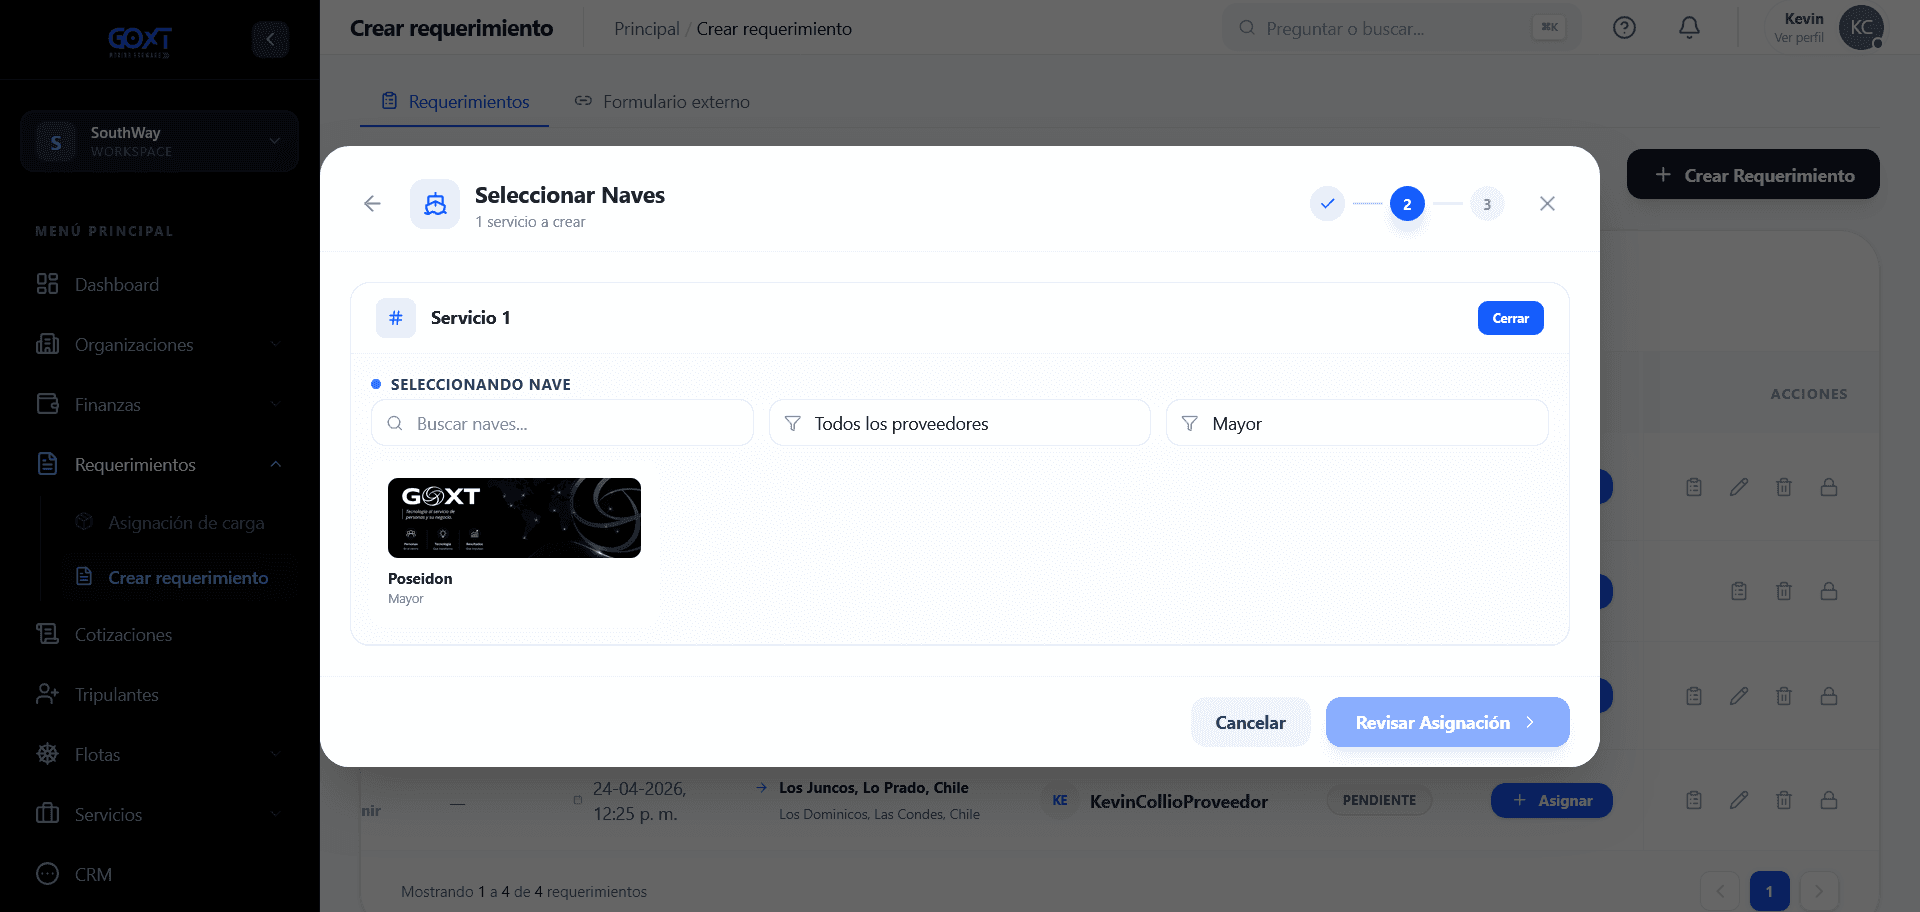Image resolution: width=1920 pixels, height=912 pixels.
Task: Focus the Preguntar o buscar search box
Action: click(1400, 28)
